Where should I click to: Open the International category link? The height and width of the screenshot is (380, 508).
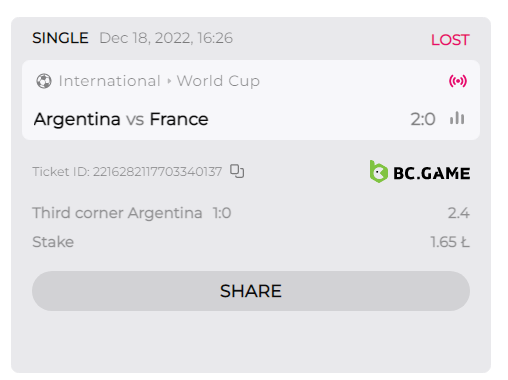110,81
